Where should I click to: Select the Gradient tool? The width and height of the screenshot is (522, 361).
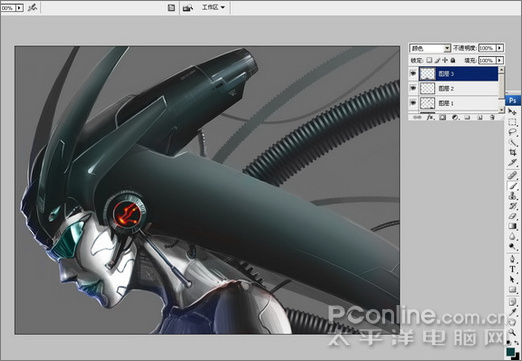click(x=512, y=226)
